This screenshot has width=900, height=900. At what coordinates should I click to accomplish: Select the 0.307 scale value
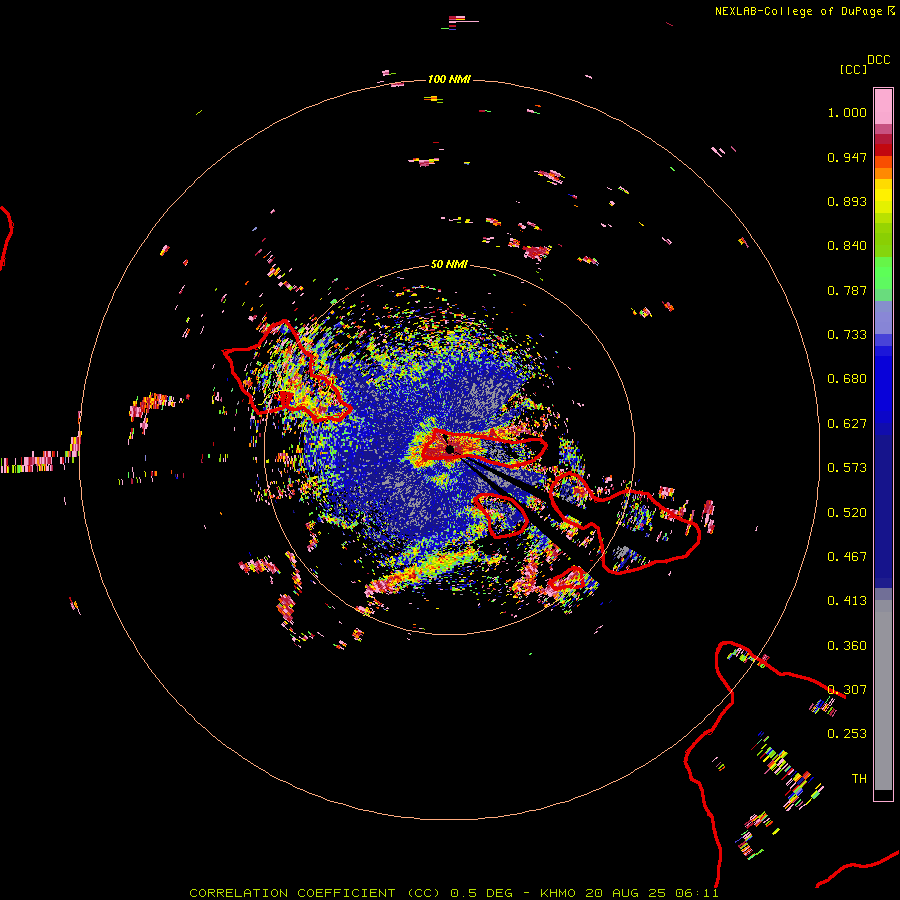pyautogui.click(x=847, y=690)
